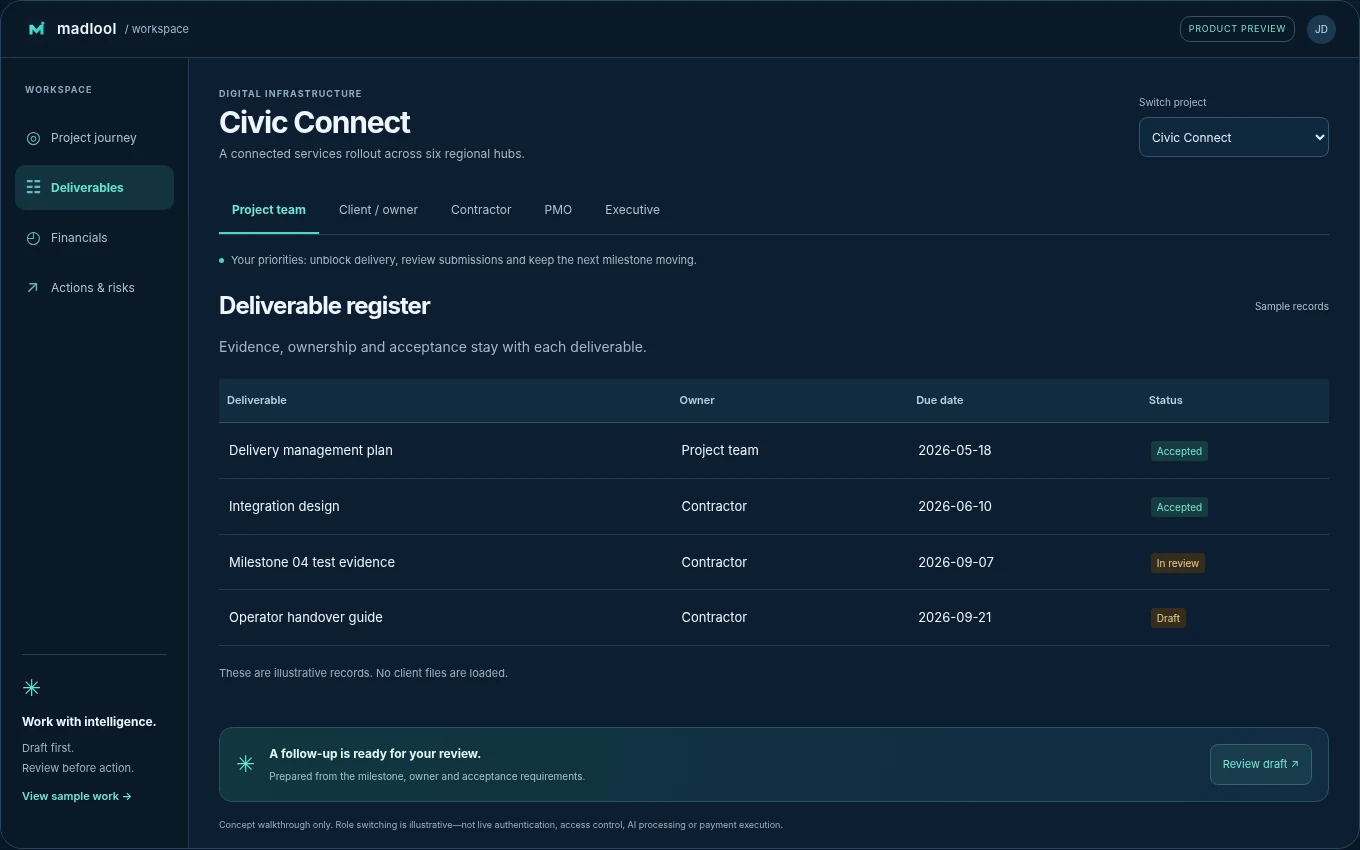Click Accepted status of Delivery management plan
Image resolution: width=1360 pixels, height=850 pixels.
tap(1179, 451)
